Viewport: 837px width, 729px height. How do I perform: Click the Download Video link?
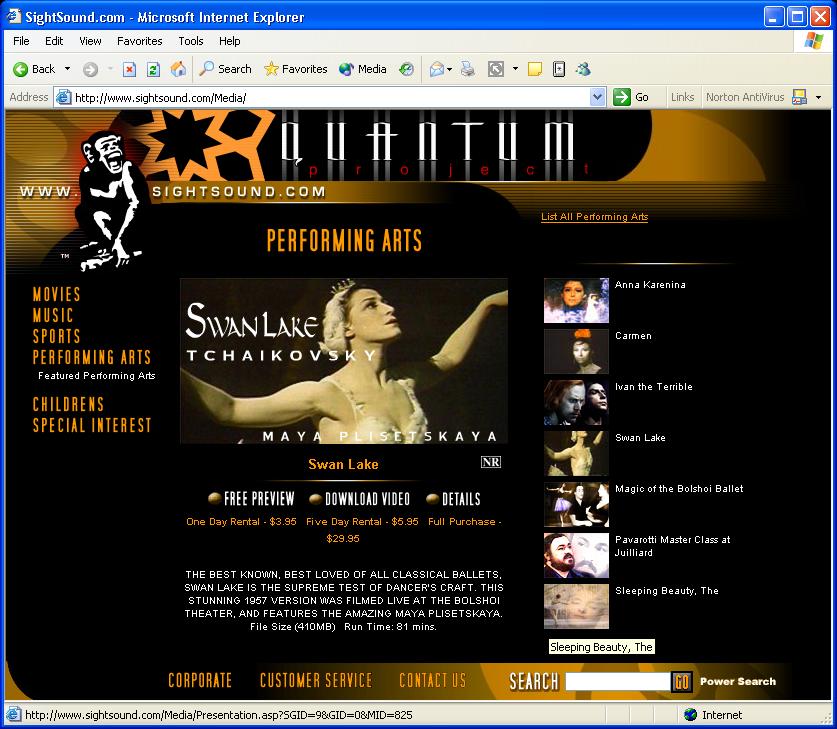pos(367,499)
